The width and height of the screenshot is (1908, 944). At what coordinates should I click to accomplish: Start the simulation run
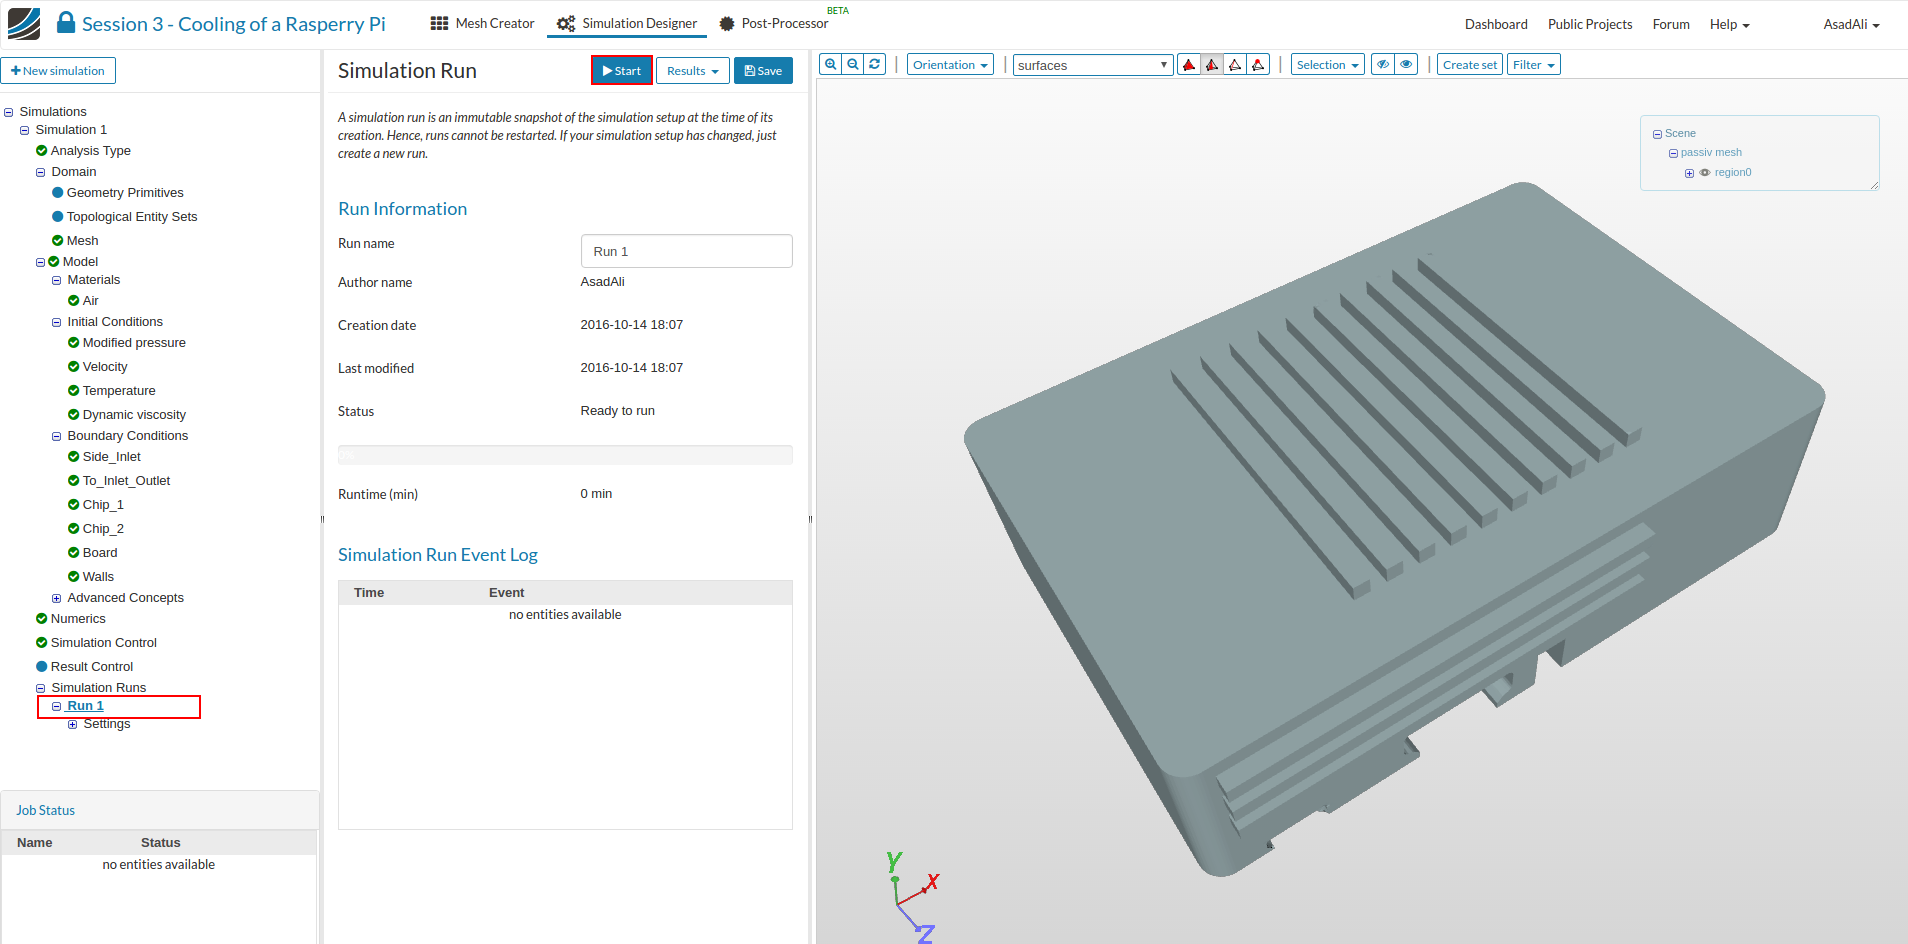(621, 71)
